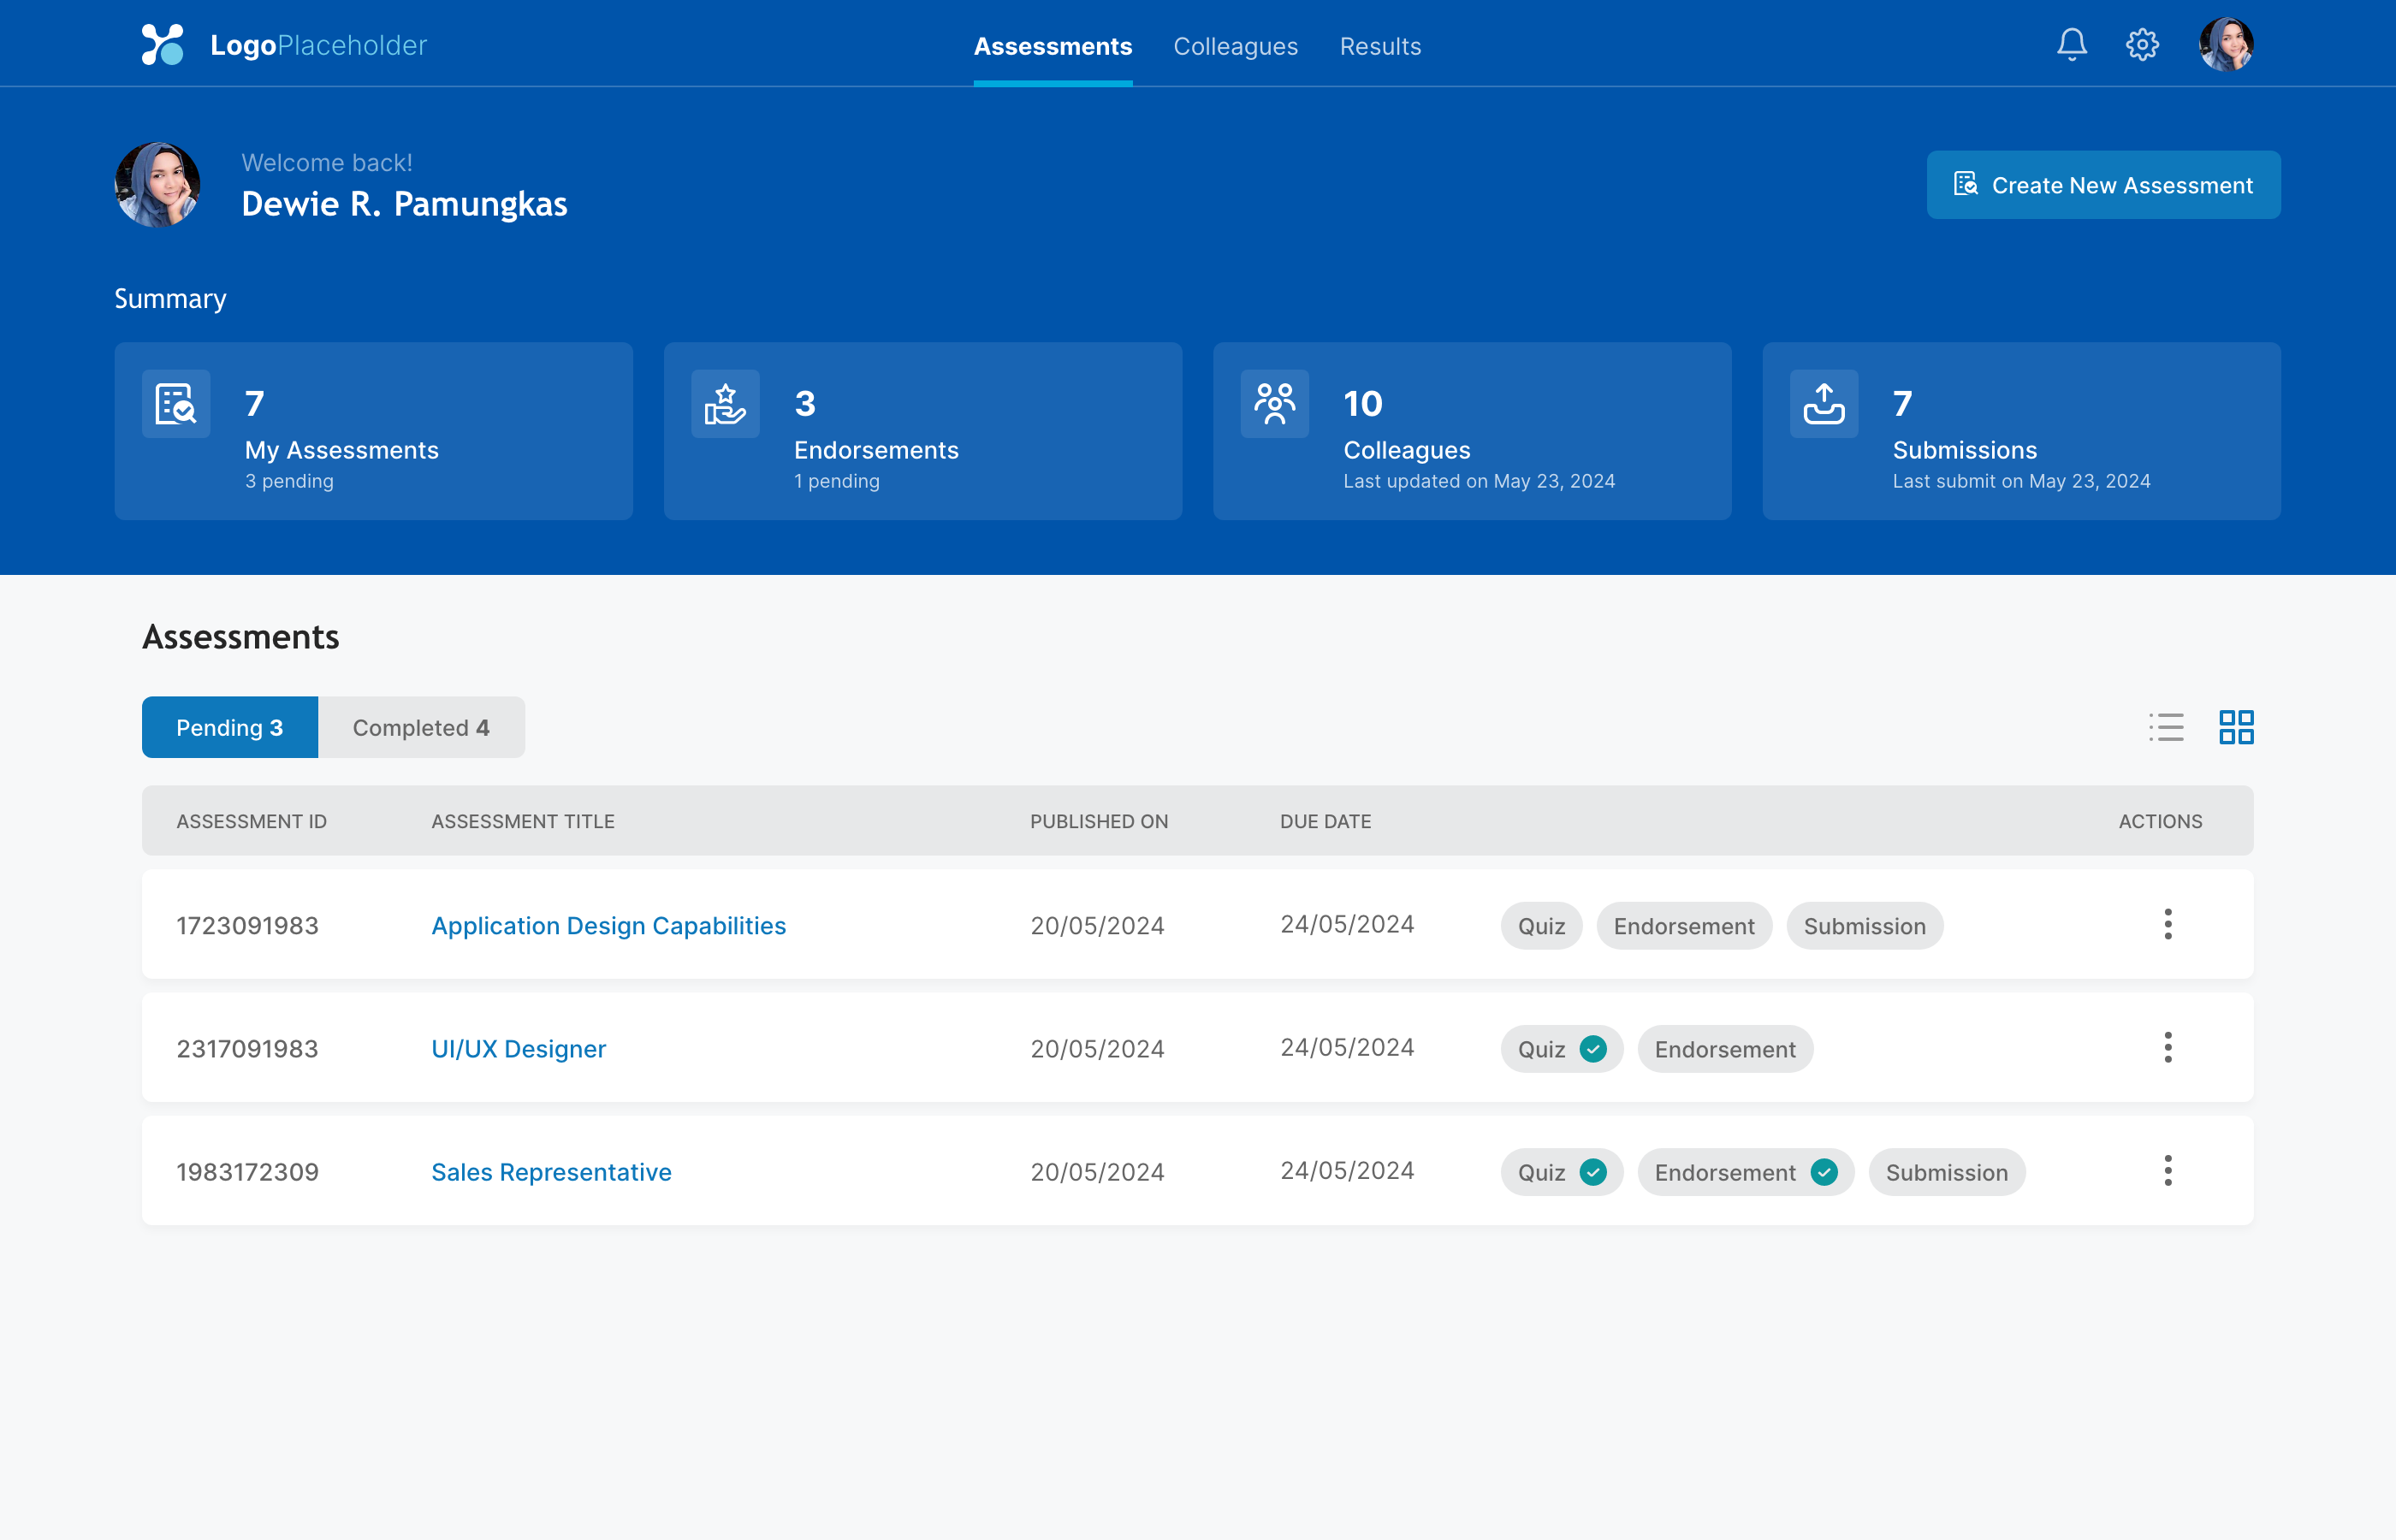Switch to list view layout
Viewport: 2396px width, 1540px height.
(x=2166, y=727)
